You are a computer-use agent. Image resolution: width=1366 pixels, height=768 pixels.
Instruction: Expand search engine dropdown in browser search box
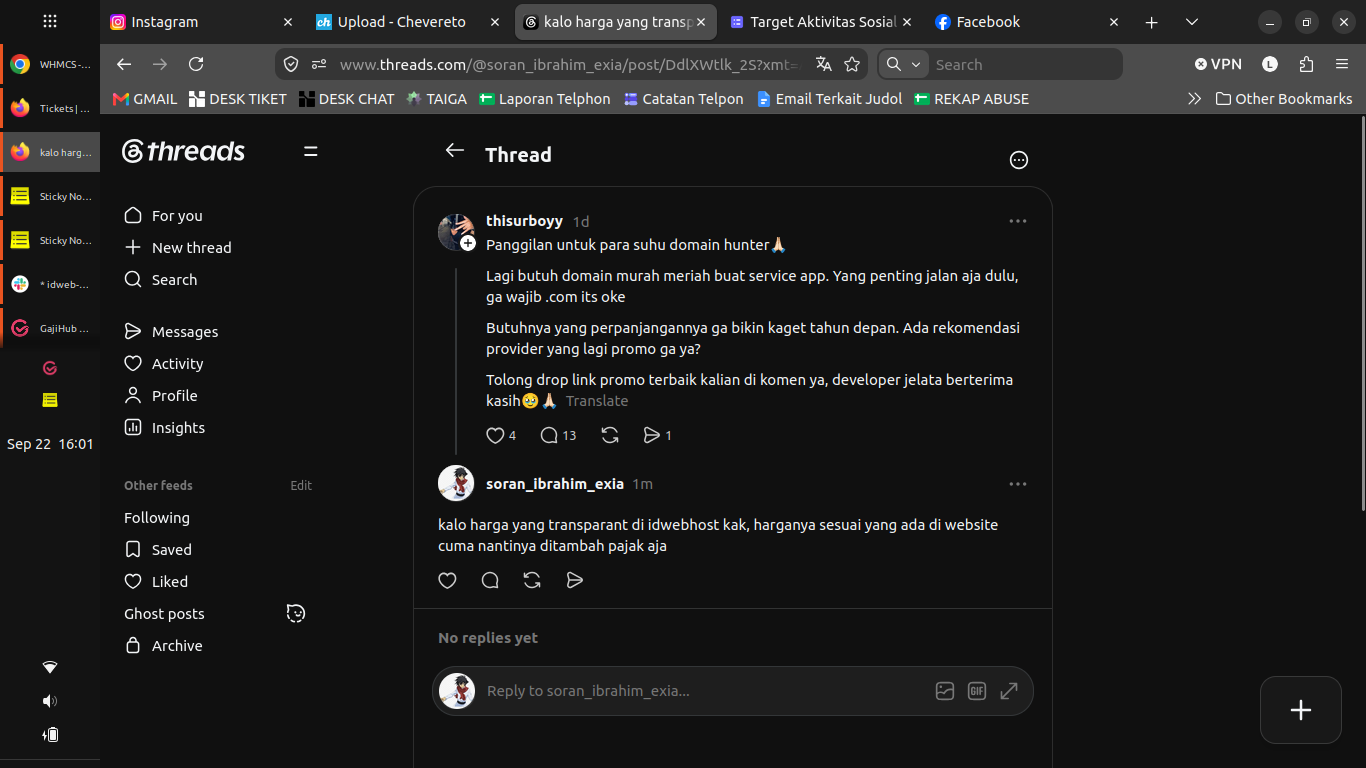[x=904, y=64]
